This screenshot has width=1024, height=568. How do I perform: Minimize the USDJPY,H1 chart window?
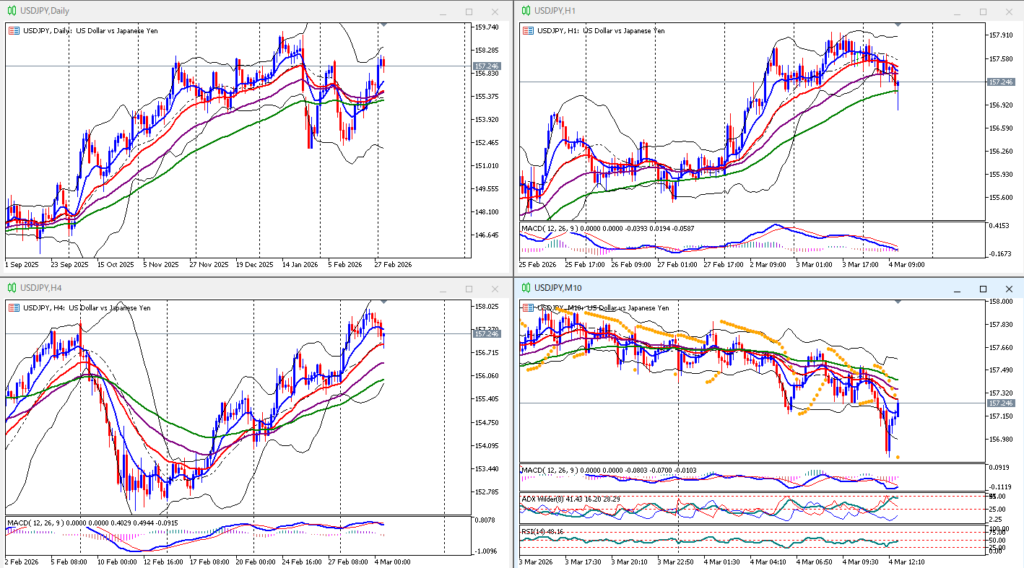957,11
